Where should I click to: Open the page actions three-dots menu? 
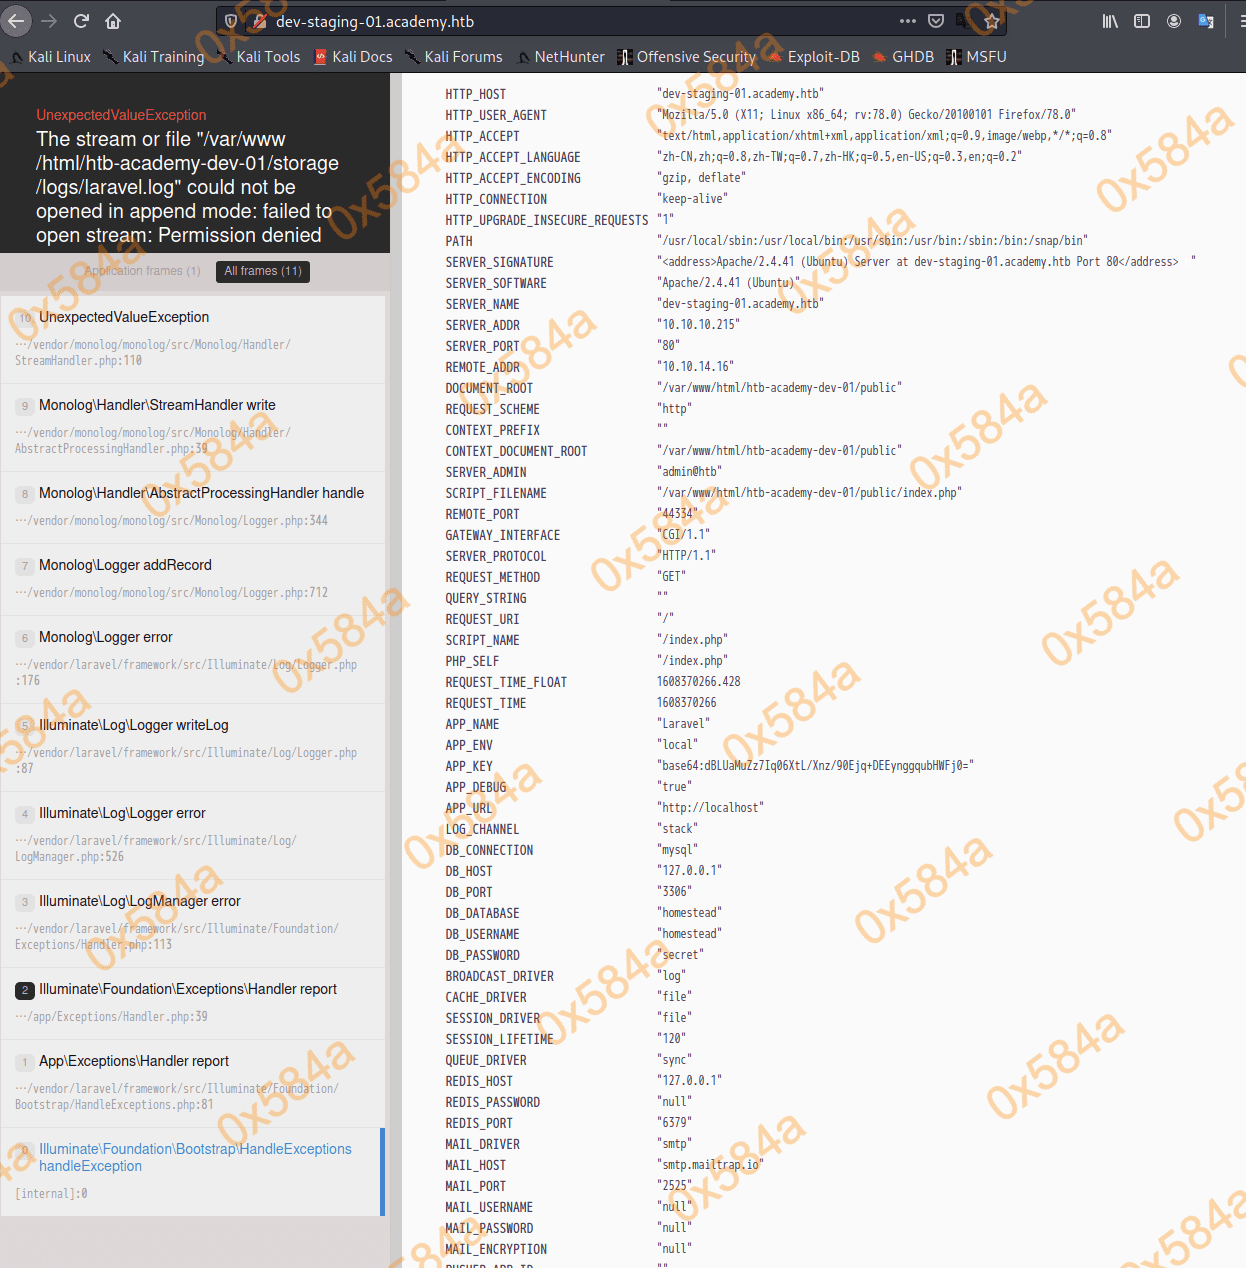tap(907, 21)
